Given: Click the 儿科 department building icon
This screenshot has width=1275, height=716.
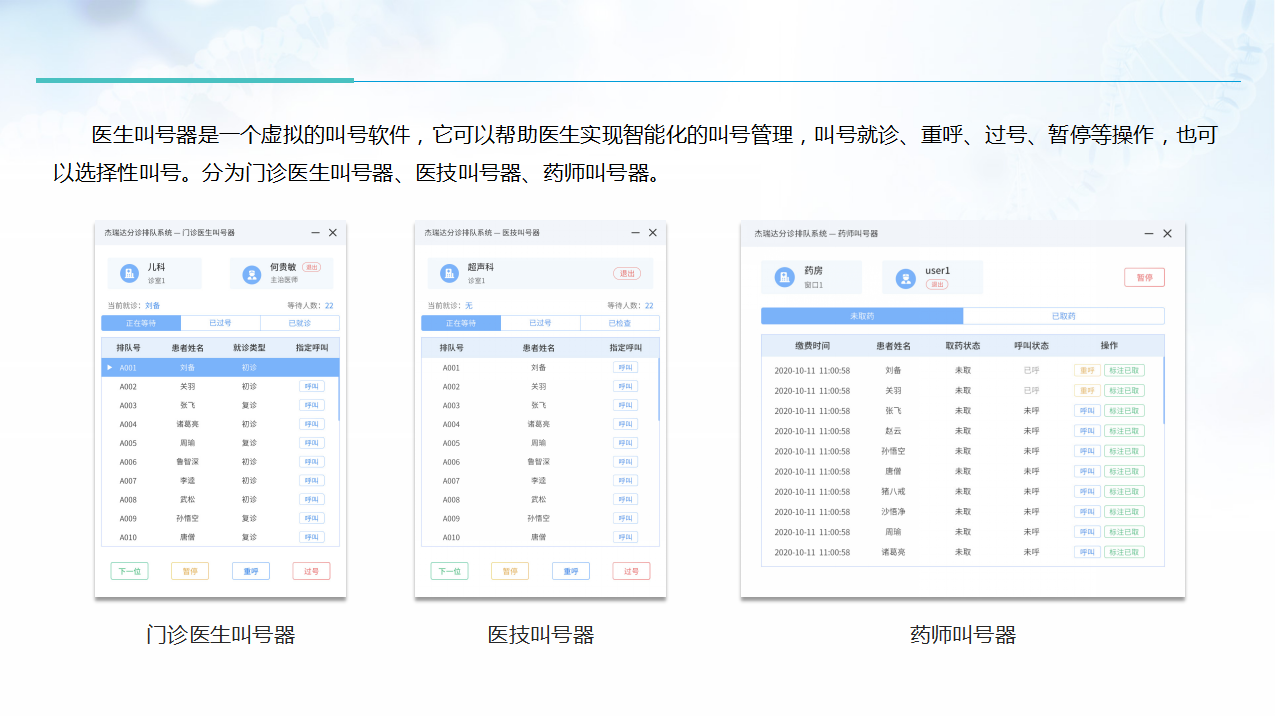Looking at the screenshot, I should pos(129,273).
